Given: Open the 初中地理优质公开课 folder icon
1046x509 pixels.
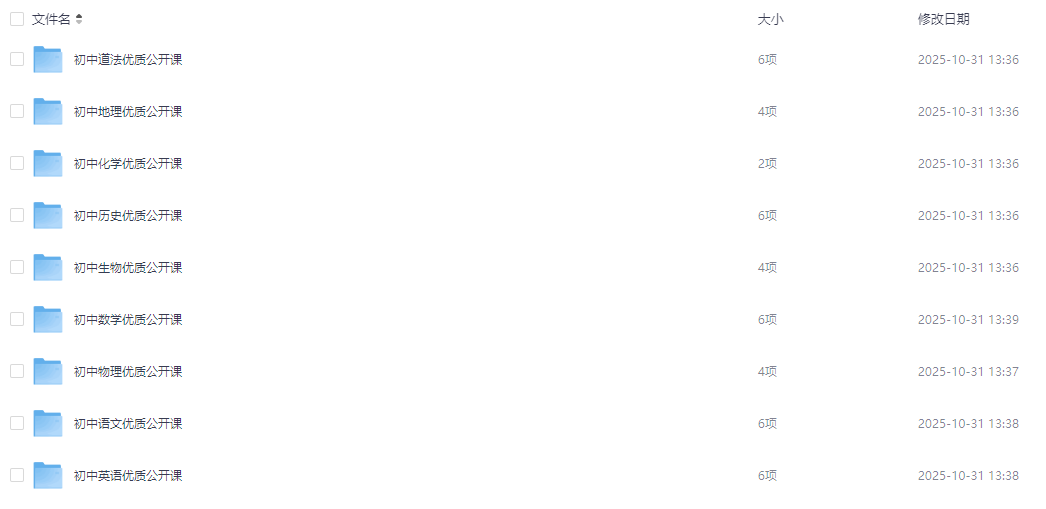Looking at the screenshot, I should tap(48, 111).
